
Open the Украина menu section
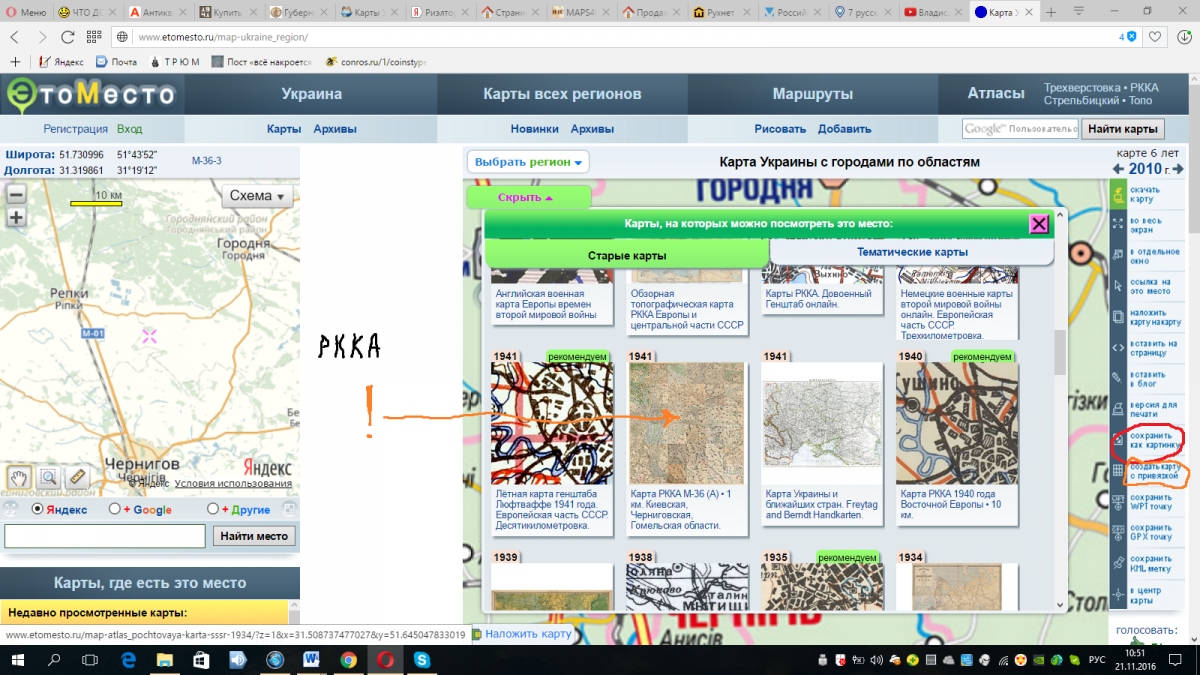pyautogui.click(x=312, y=94)
